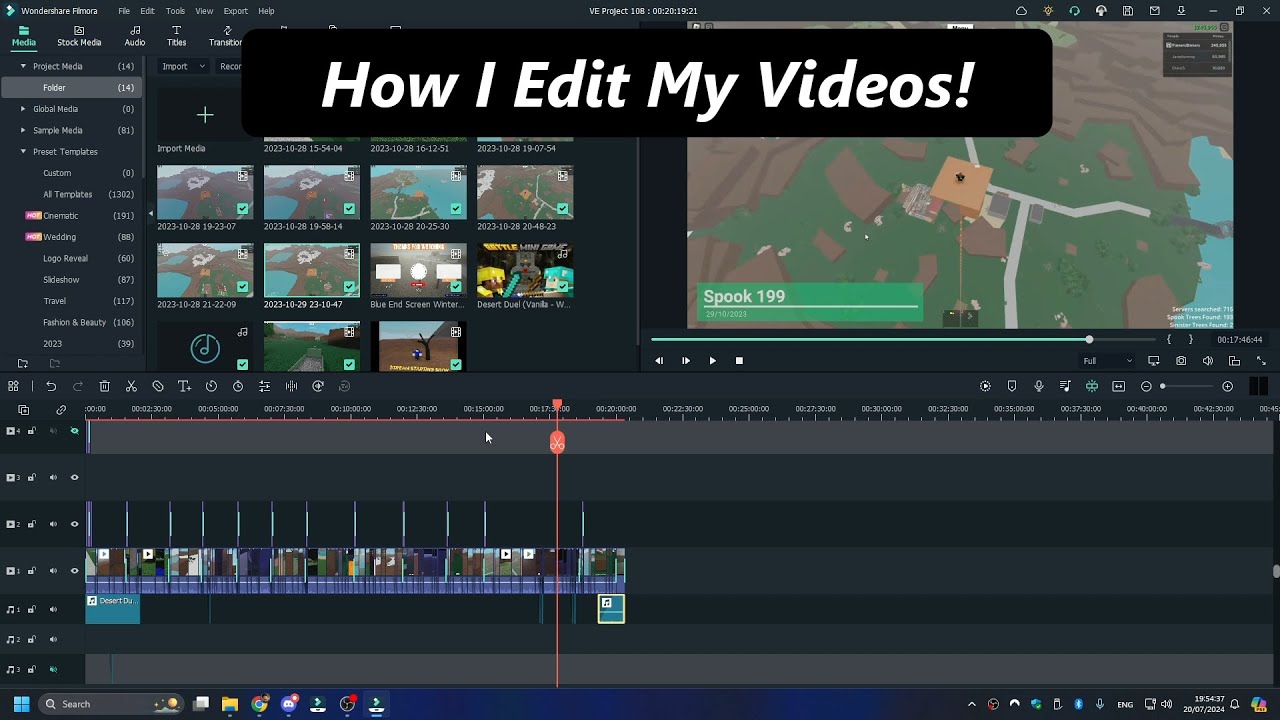The image size is (1280, 720).
Task: Click the Delete trash icon in timeline toolbar
Action: coord(104,386)
